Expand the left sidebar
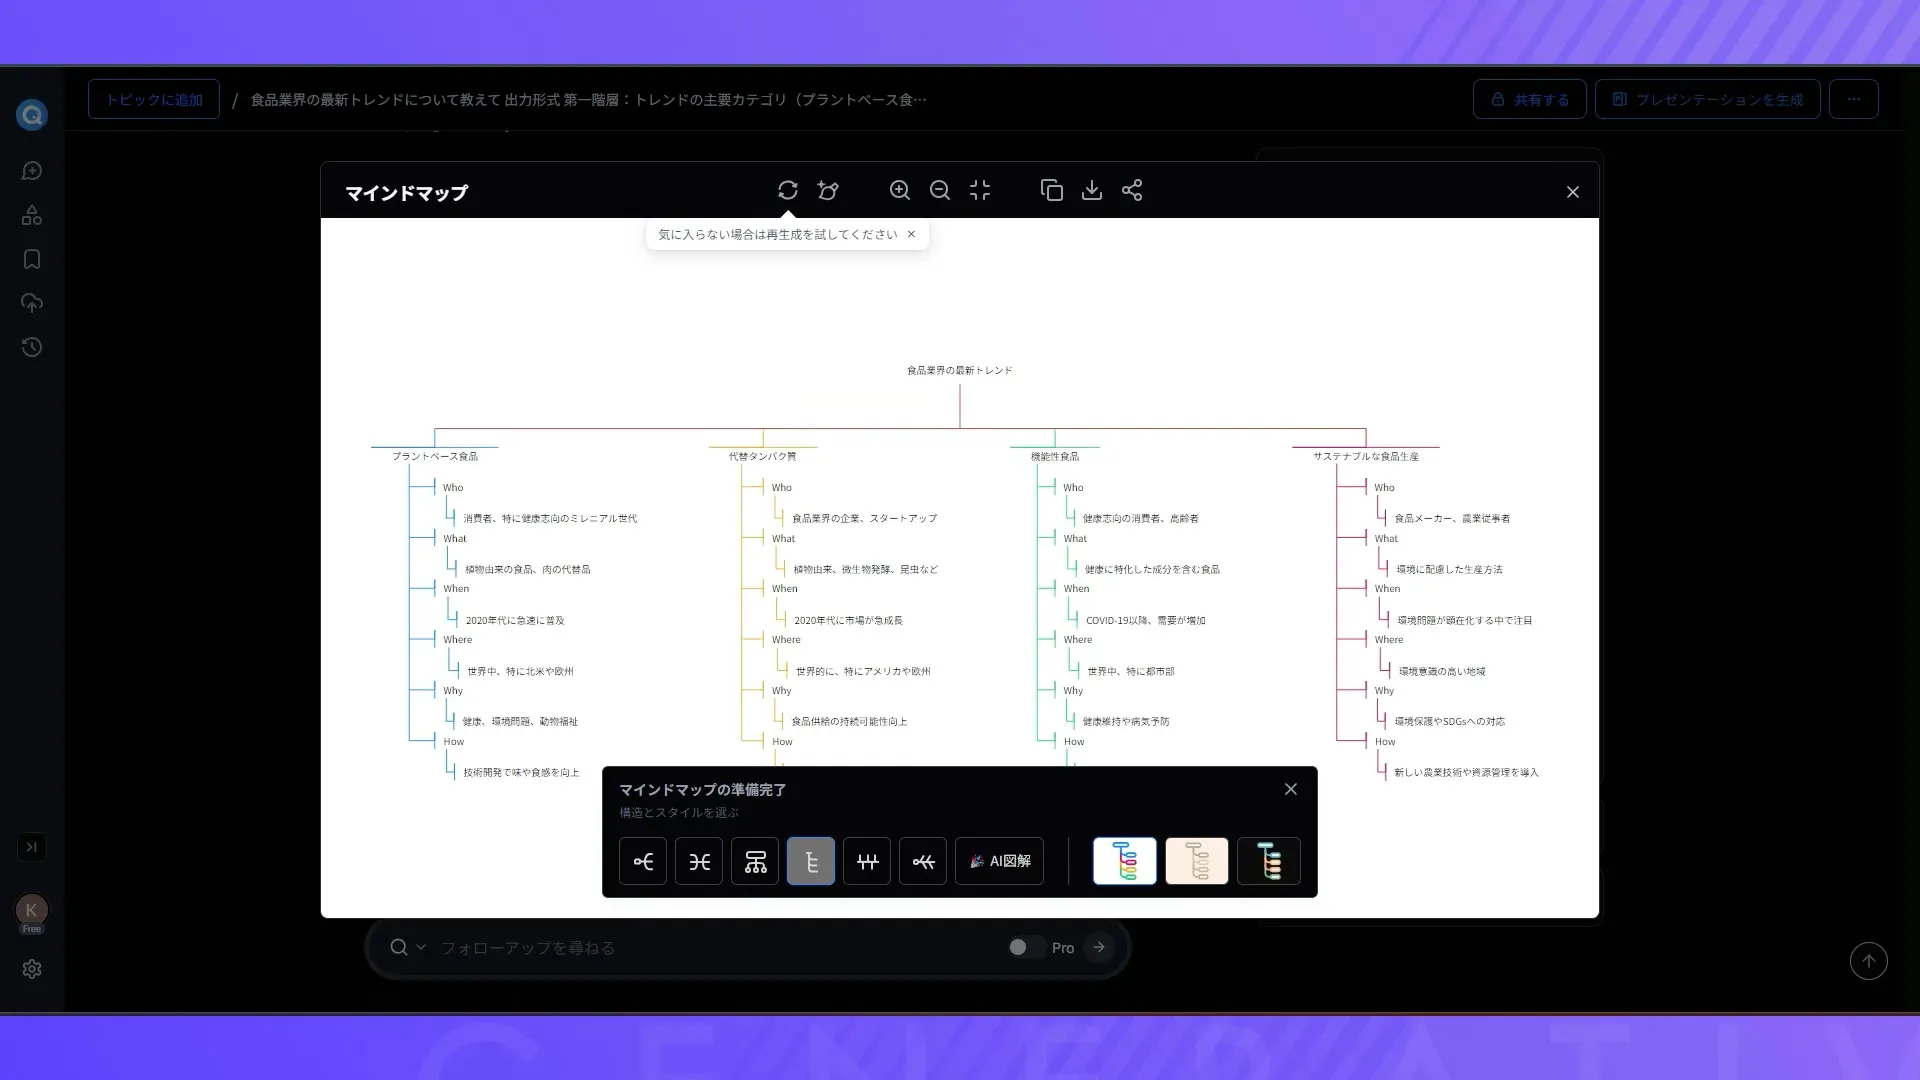Screen dimensions: 1920x1080 32,847
